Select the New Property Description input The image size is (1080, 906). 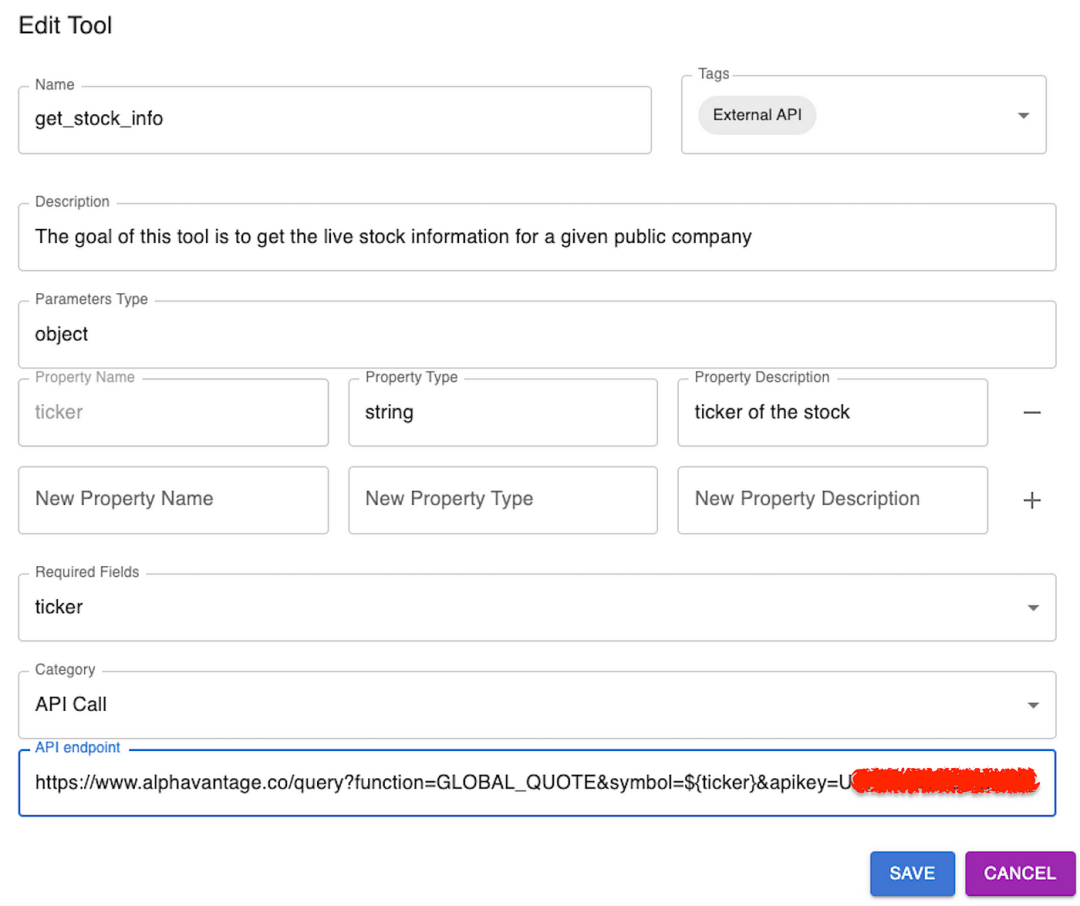pyautogui.click(x=832, y=499)
